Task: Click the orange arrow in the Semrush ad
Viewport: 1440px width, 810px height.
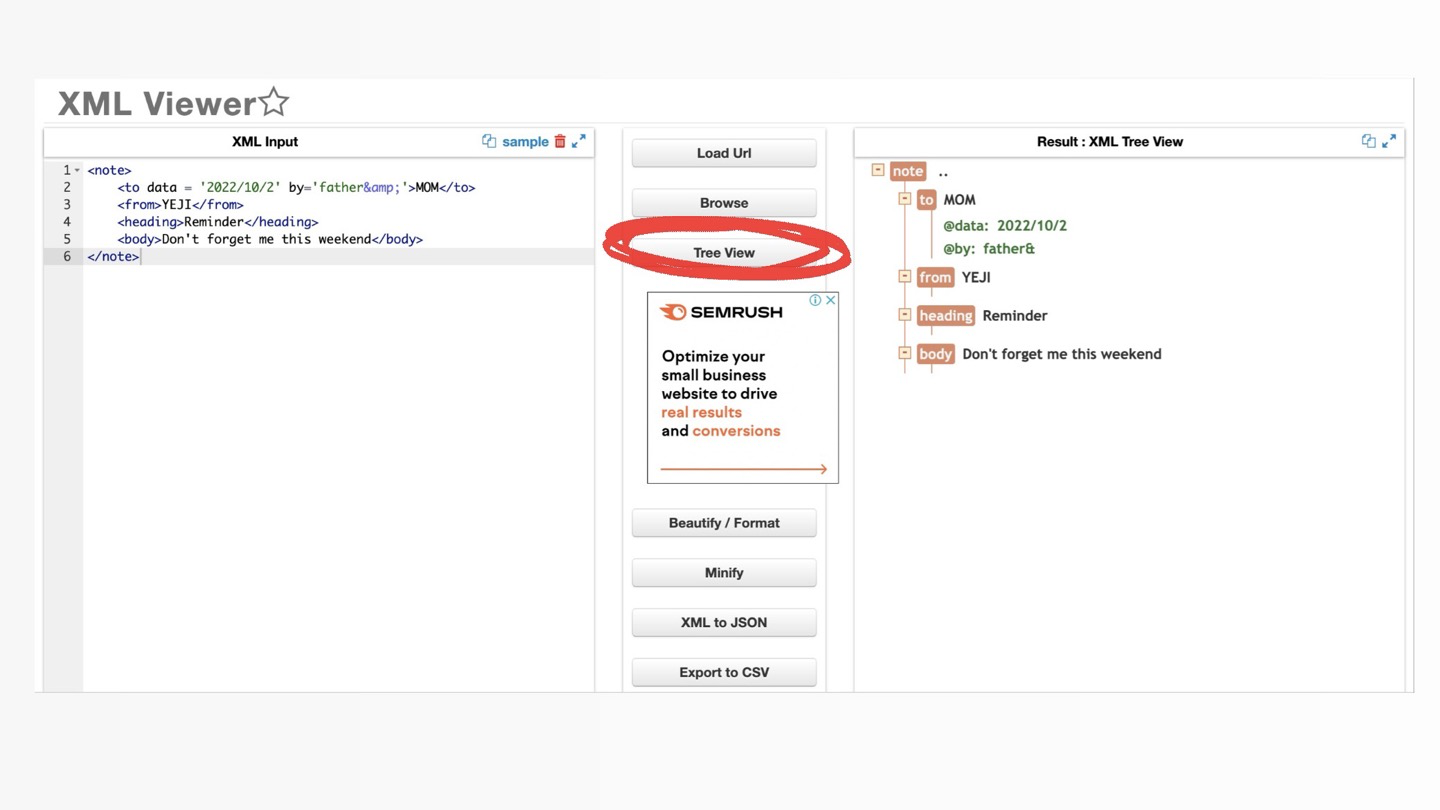Action: pyautogui.click(x=744, y=468)
